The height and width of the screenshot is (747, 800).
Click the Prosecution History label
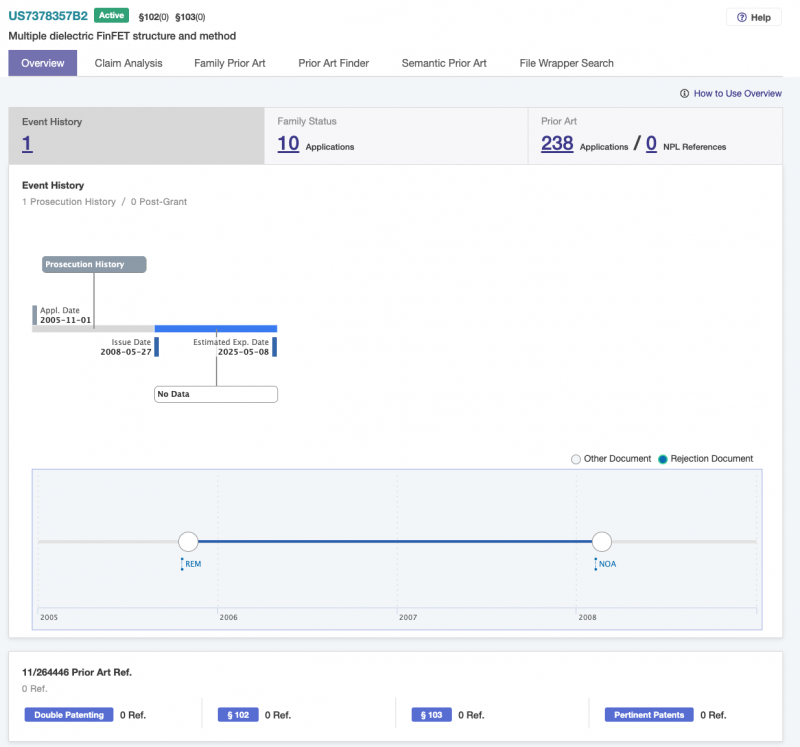[x=94, y=264]
